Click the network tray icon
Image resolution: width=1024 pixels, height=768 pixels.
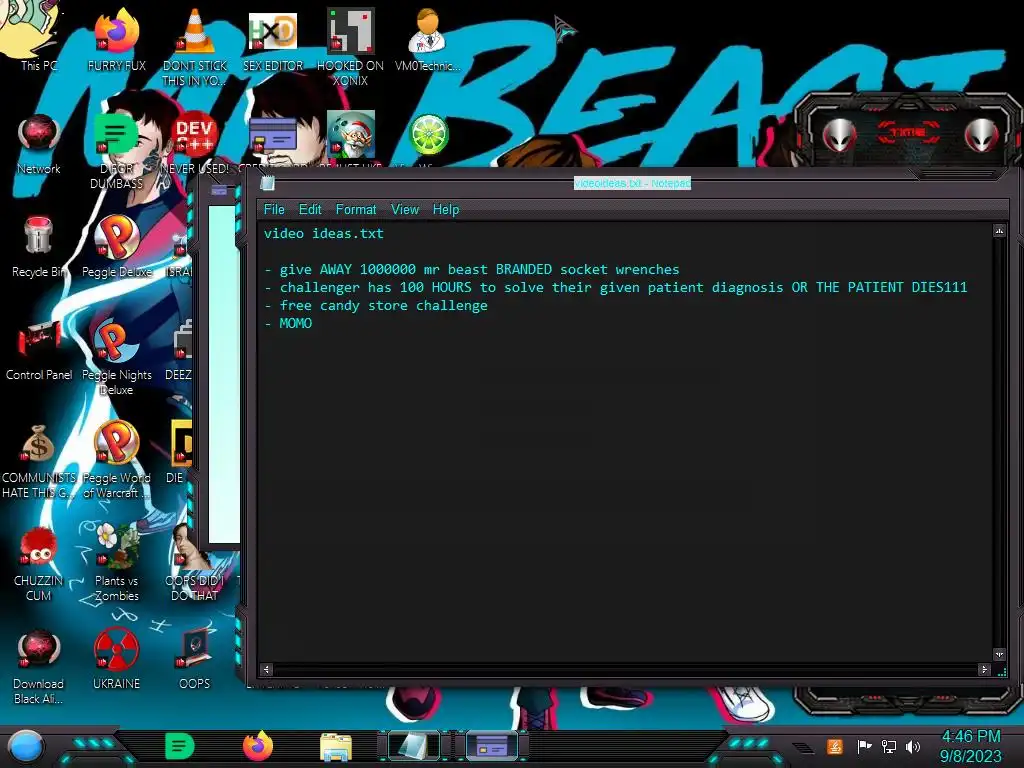888,746
